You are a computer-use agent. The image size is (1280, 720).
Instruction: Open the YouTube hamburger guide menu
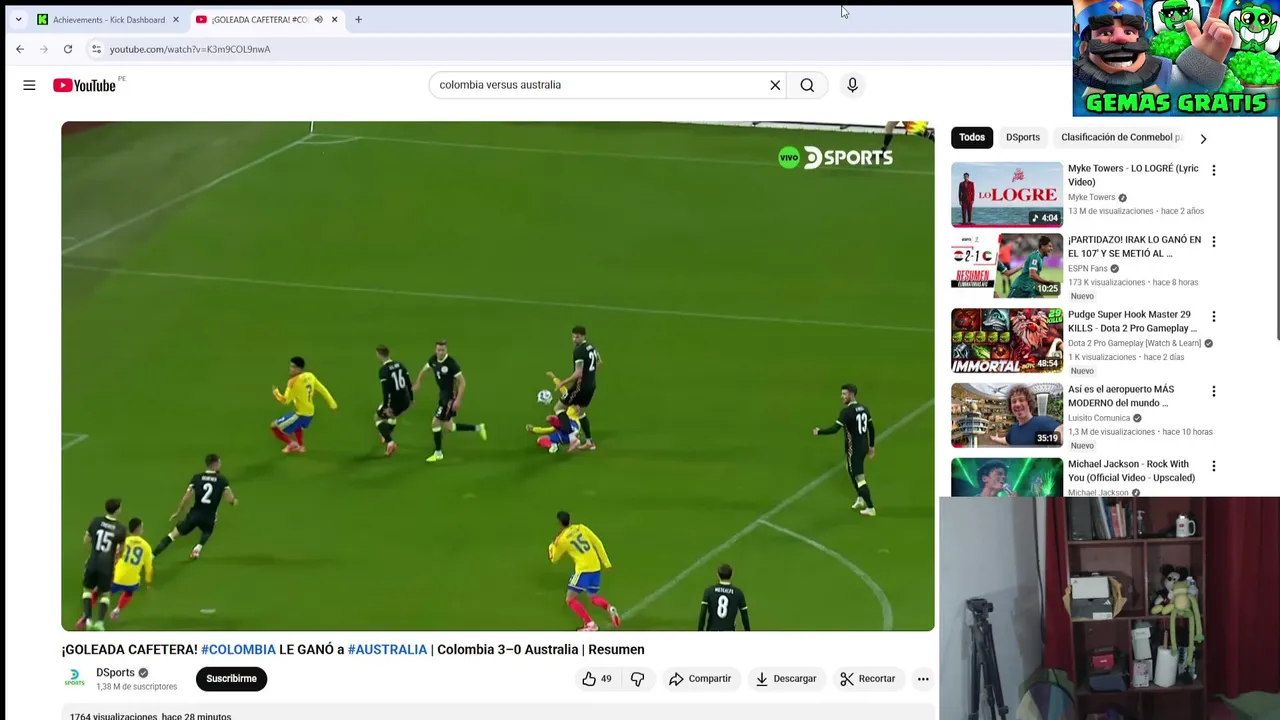click(29, 85)
